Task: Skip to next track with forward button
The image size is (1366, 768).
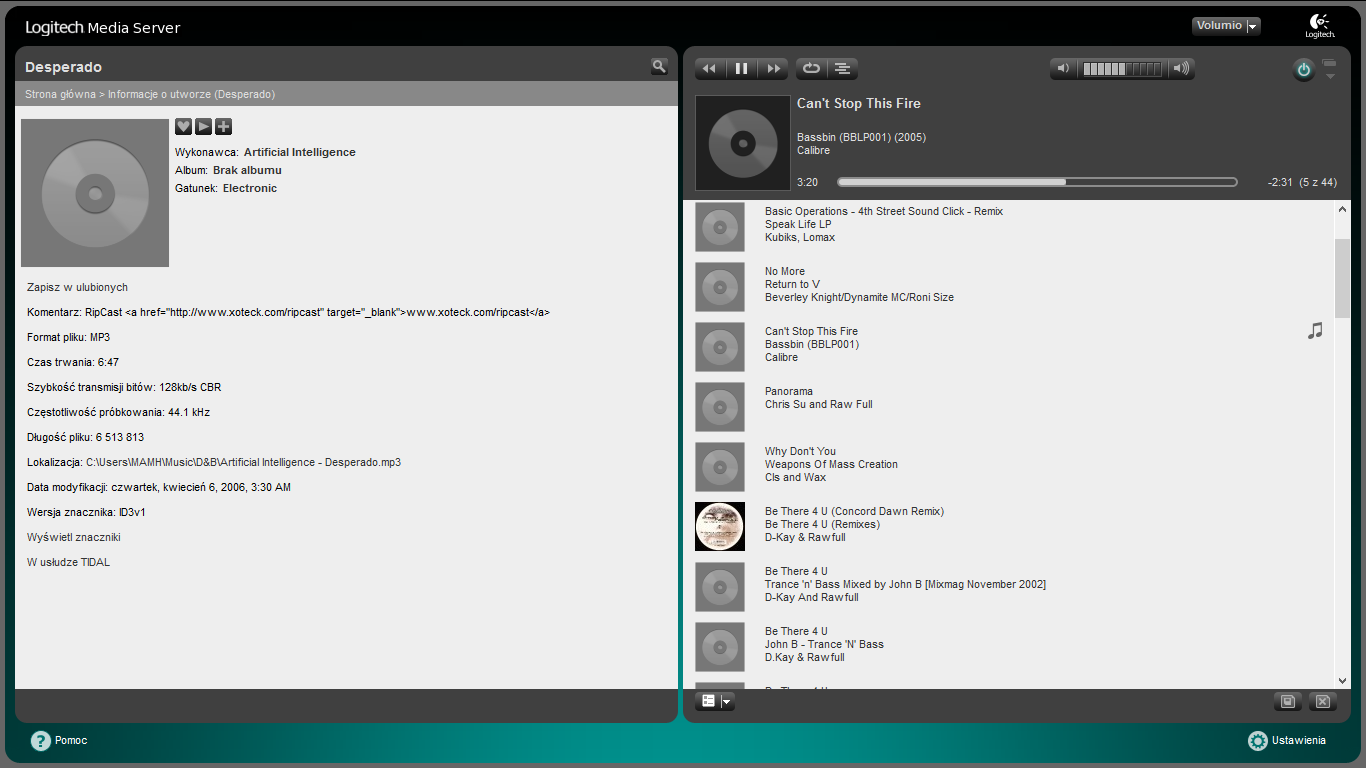Action: pos(773,69)
